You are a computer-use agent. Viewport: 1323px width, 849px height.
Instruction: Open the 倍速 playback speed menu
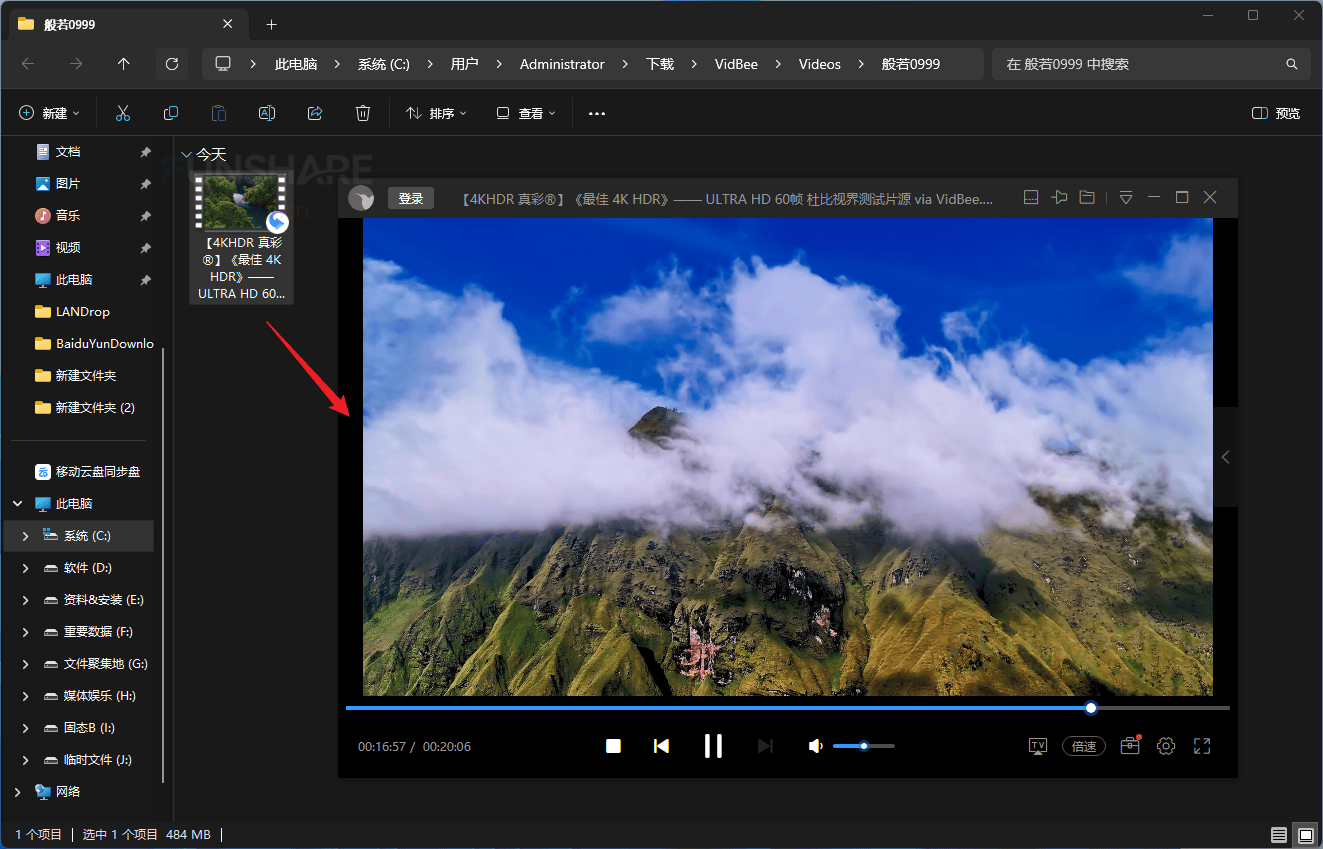point(1084,746)
